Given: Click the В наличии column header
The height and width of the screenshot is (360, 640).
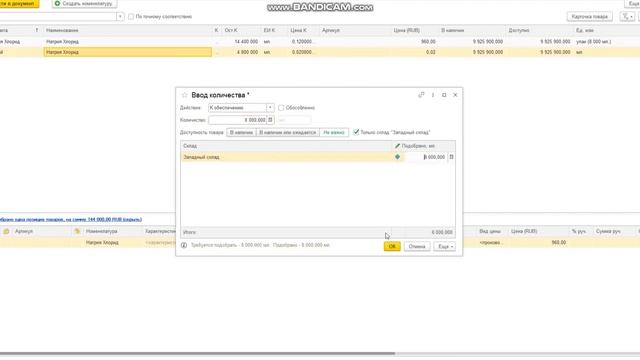Looking at the screenshot, I should coord(472,31).
